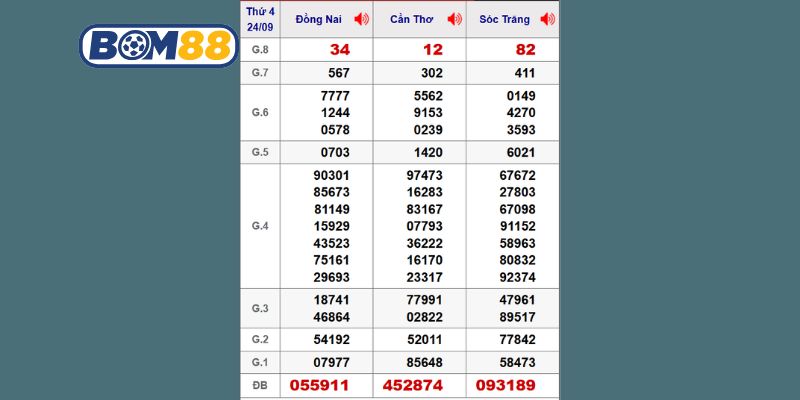Click G.6 value 1244
Viewport: 800px width, 400px height.
tap(335, 113)
